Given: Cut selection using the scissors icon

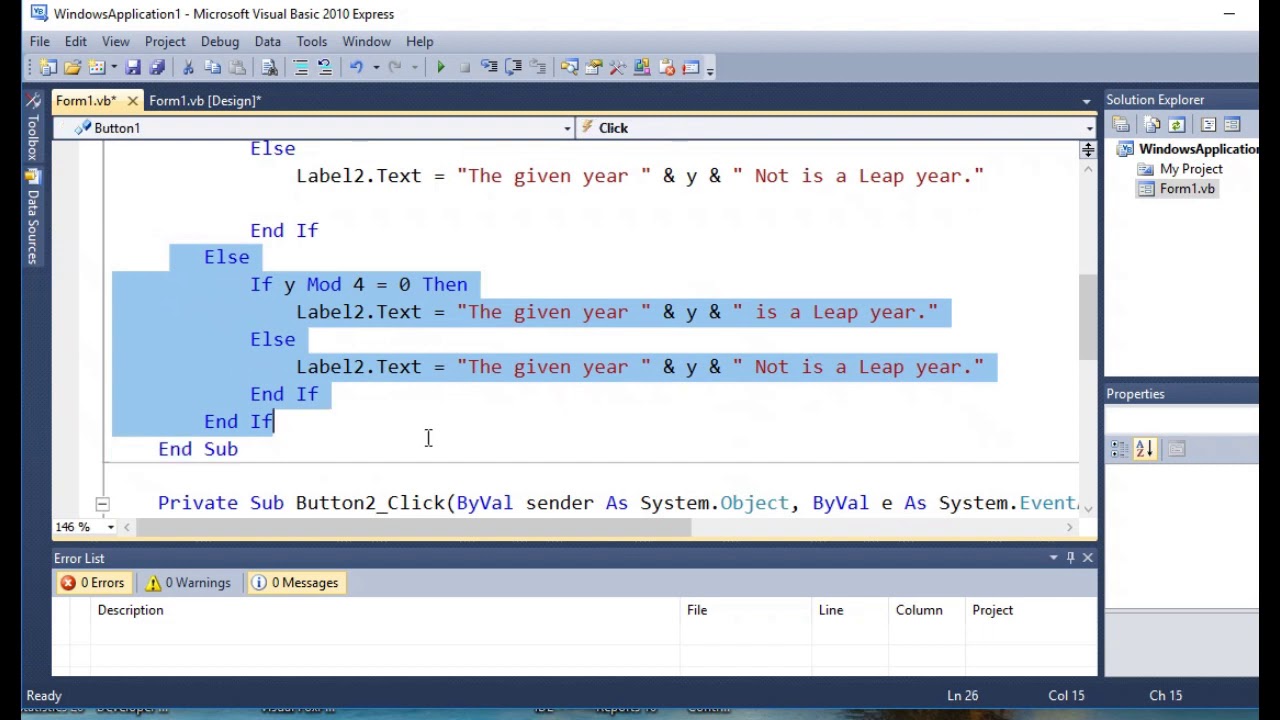Looking at the screenshot, I should 188,67.
